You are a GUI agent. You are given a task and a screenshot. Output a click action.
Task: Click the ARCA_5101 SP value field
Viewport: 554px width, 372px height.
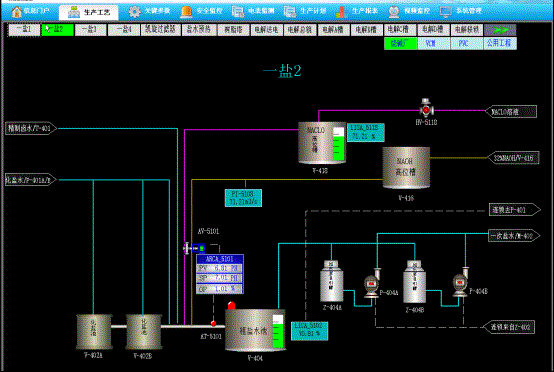pos(220,278)
